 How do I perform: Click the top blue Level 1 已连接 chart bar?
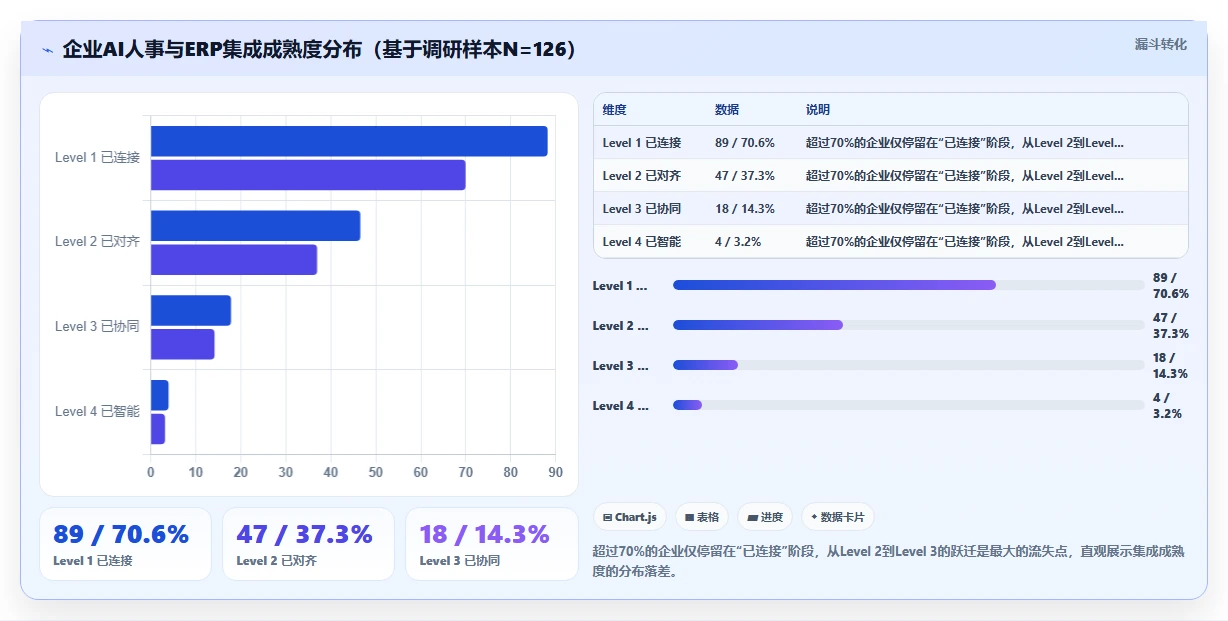pyautogui.click(x=349, y=141)
